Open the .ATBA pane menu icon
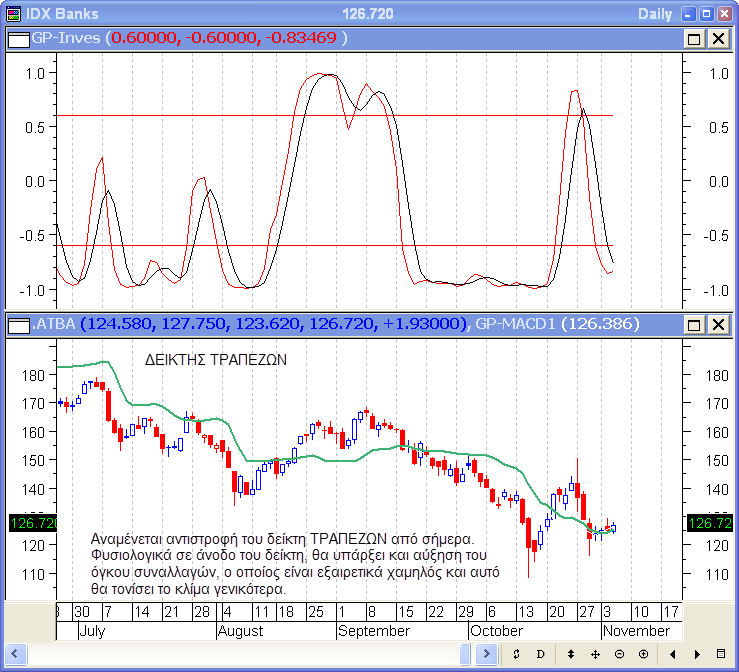 19,324
